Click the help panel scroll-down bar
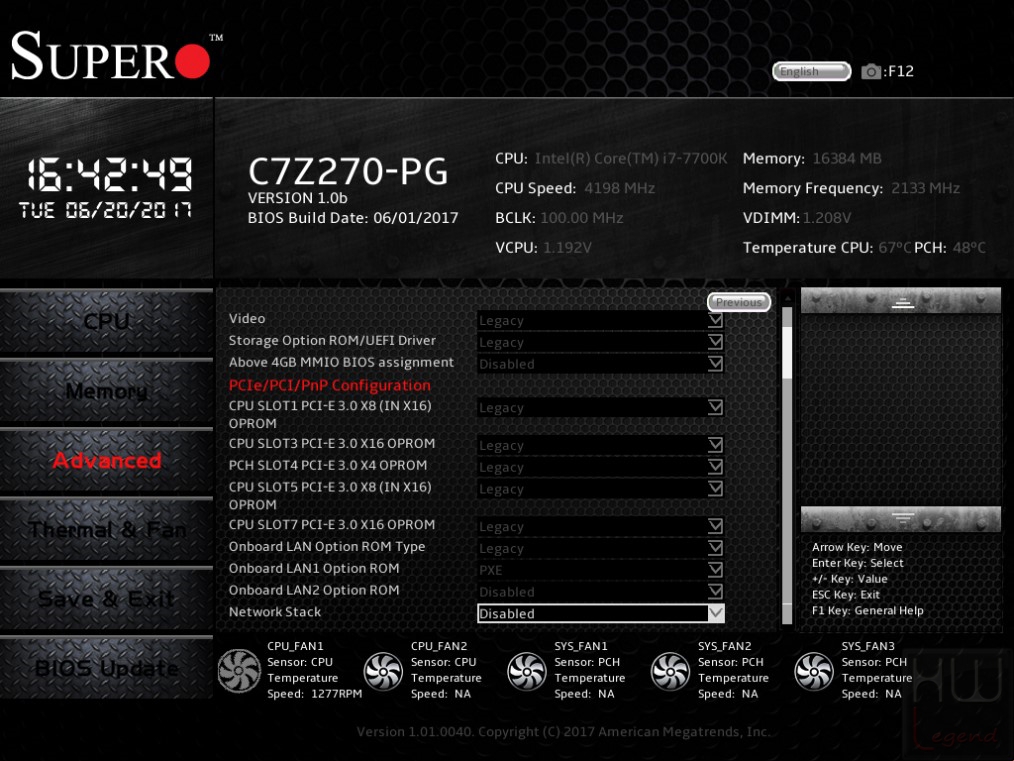 [x=901, y=519]
